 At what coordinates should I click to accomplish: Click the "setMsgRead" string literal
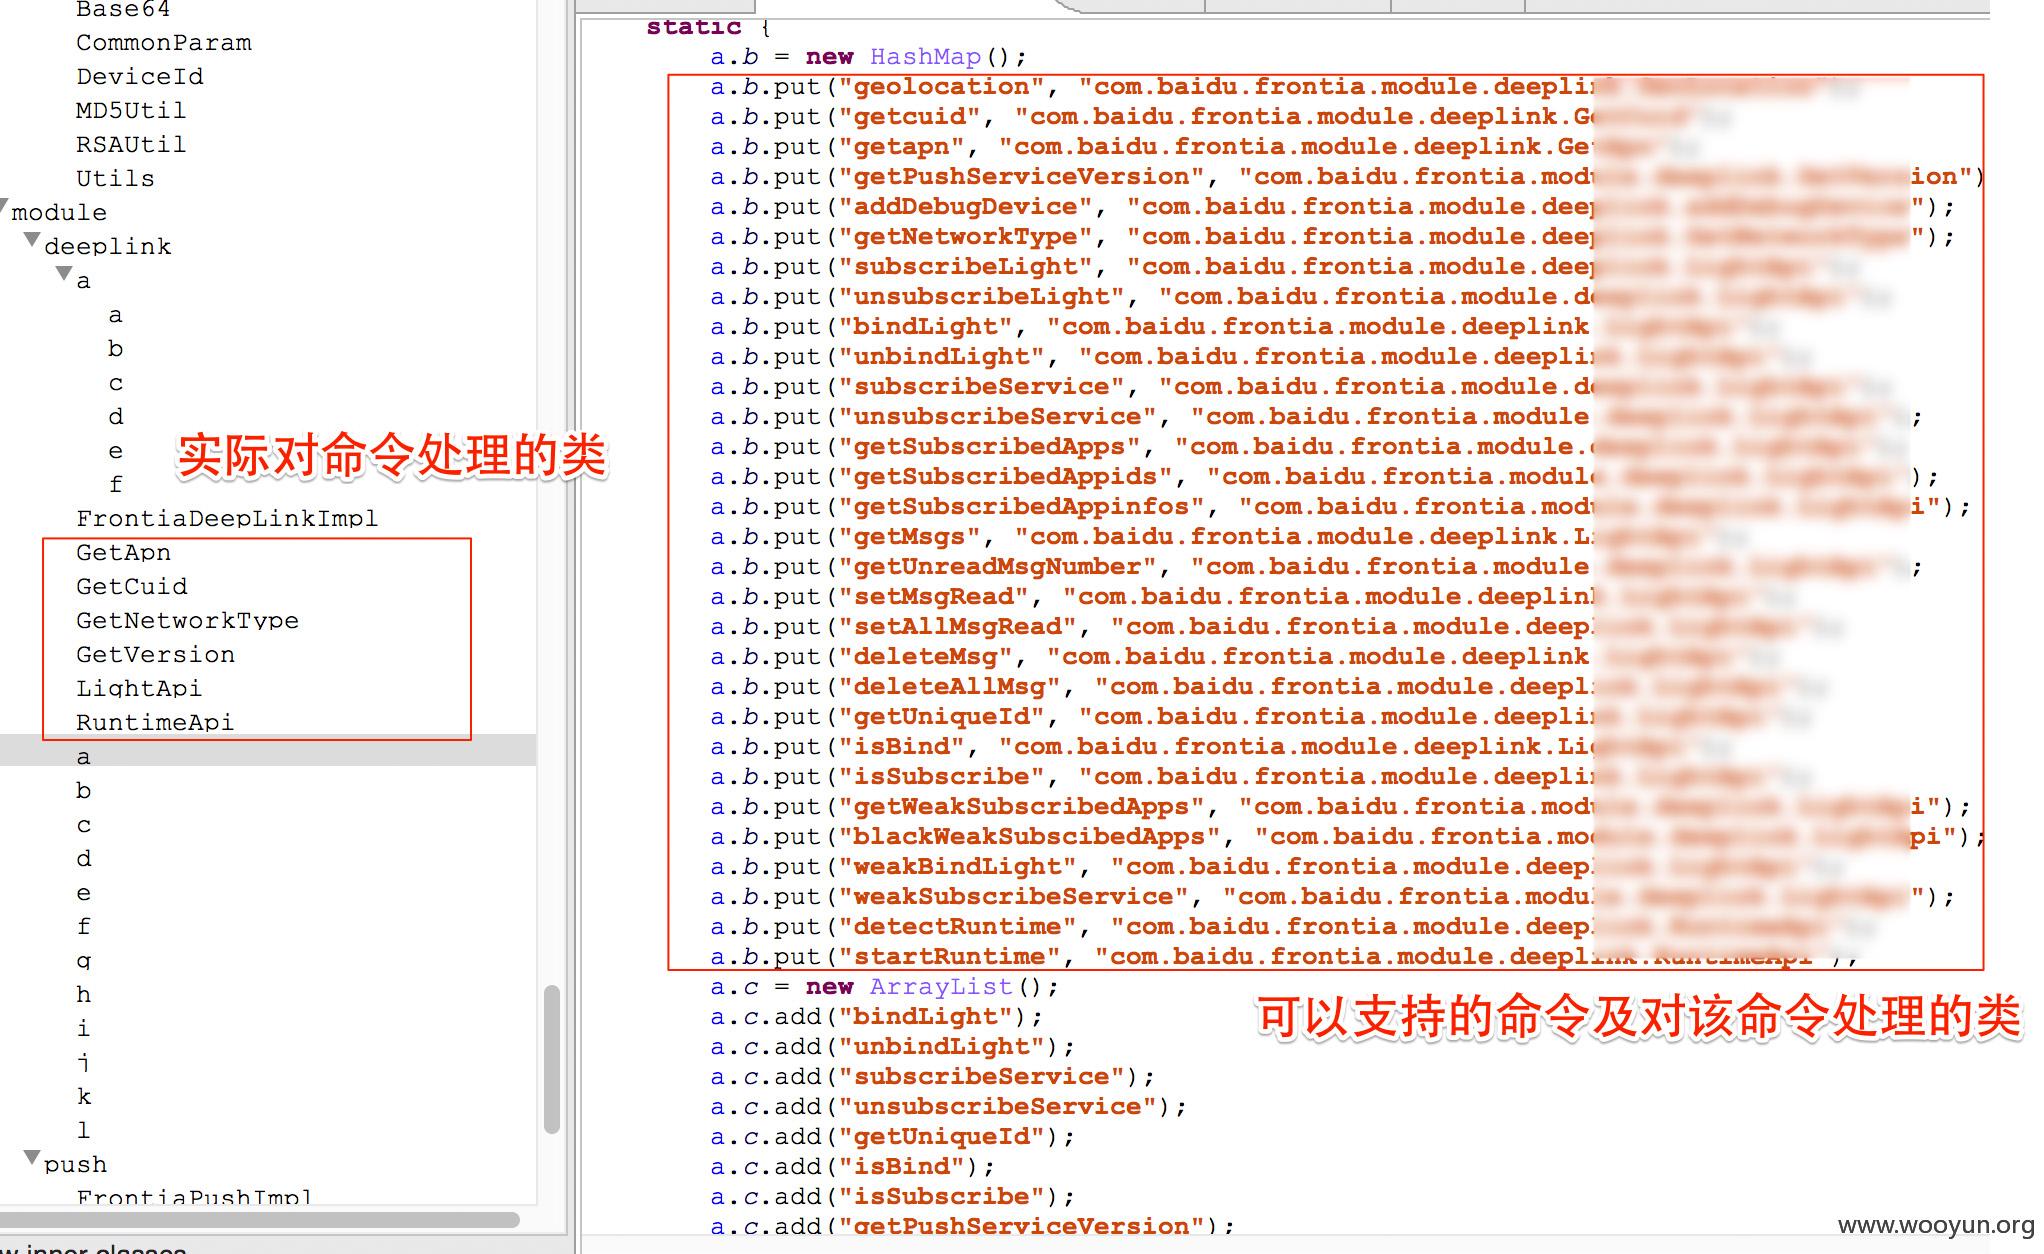933,597
